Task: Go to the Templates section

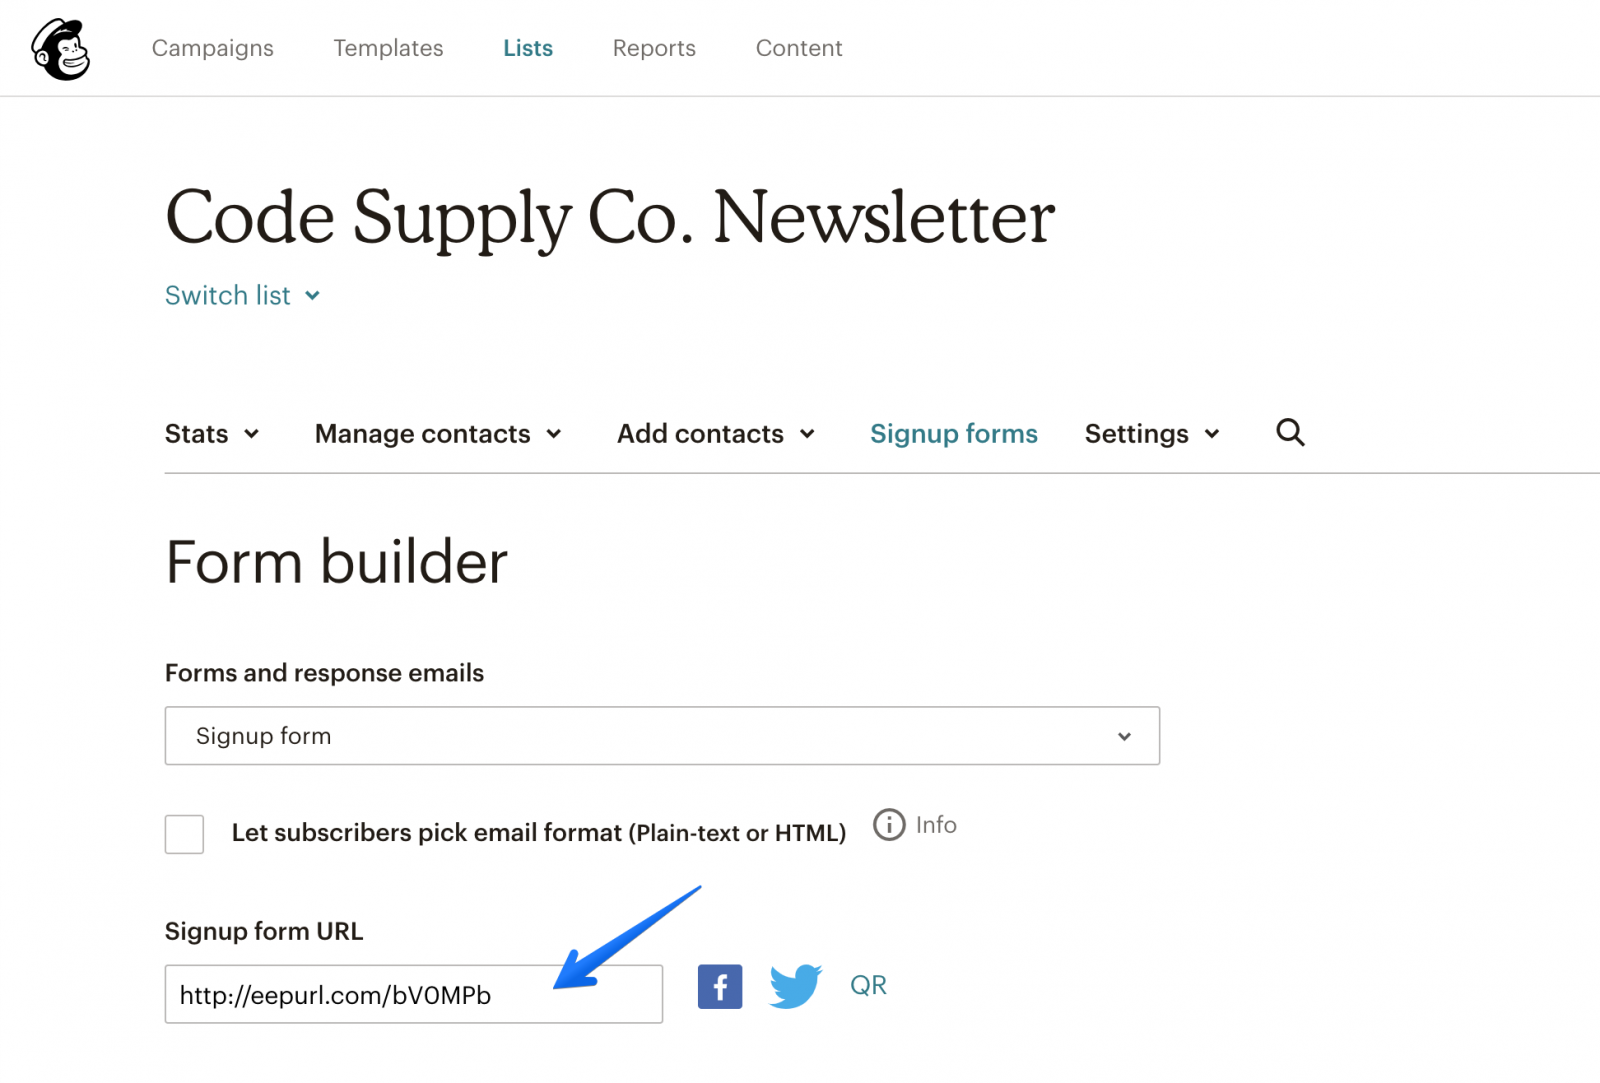Action: pos(388,48)
